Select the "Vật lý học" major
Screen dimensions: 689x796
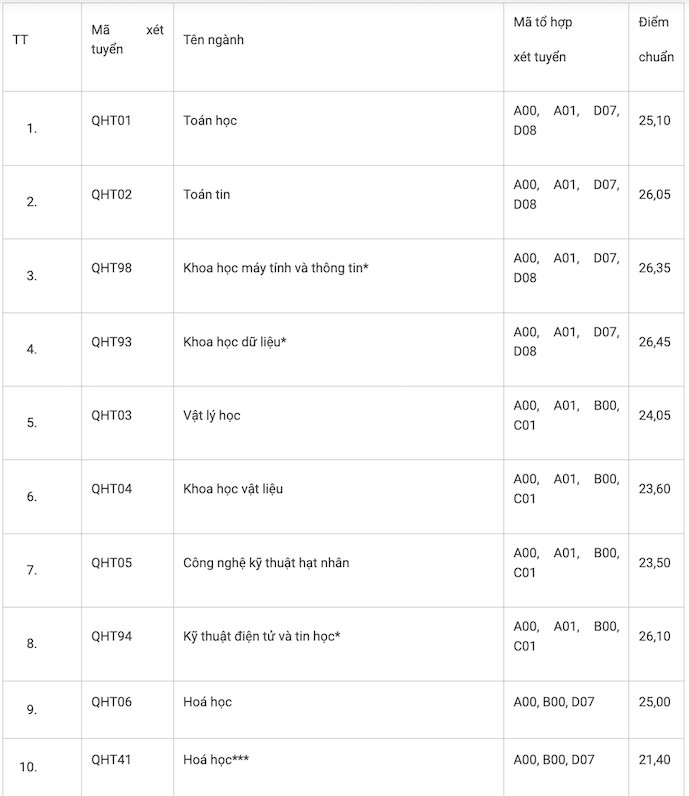click(212, 415)
